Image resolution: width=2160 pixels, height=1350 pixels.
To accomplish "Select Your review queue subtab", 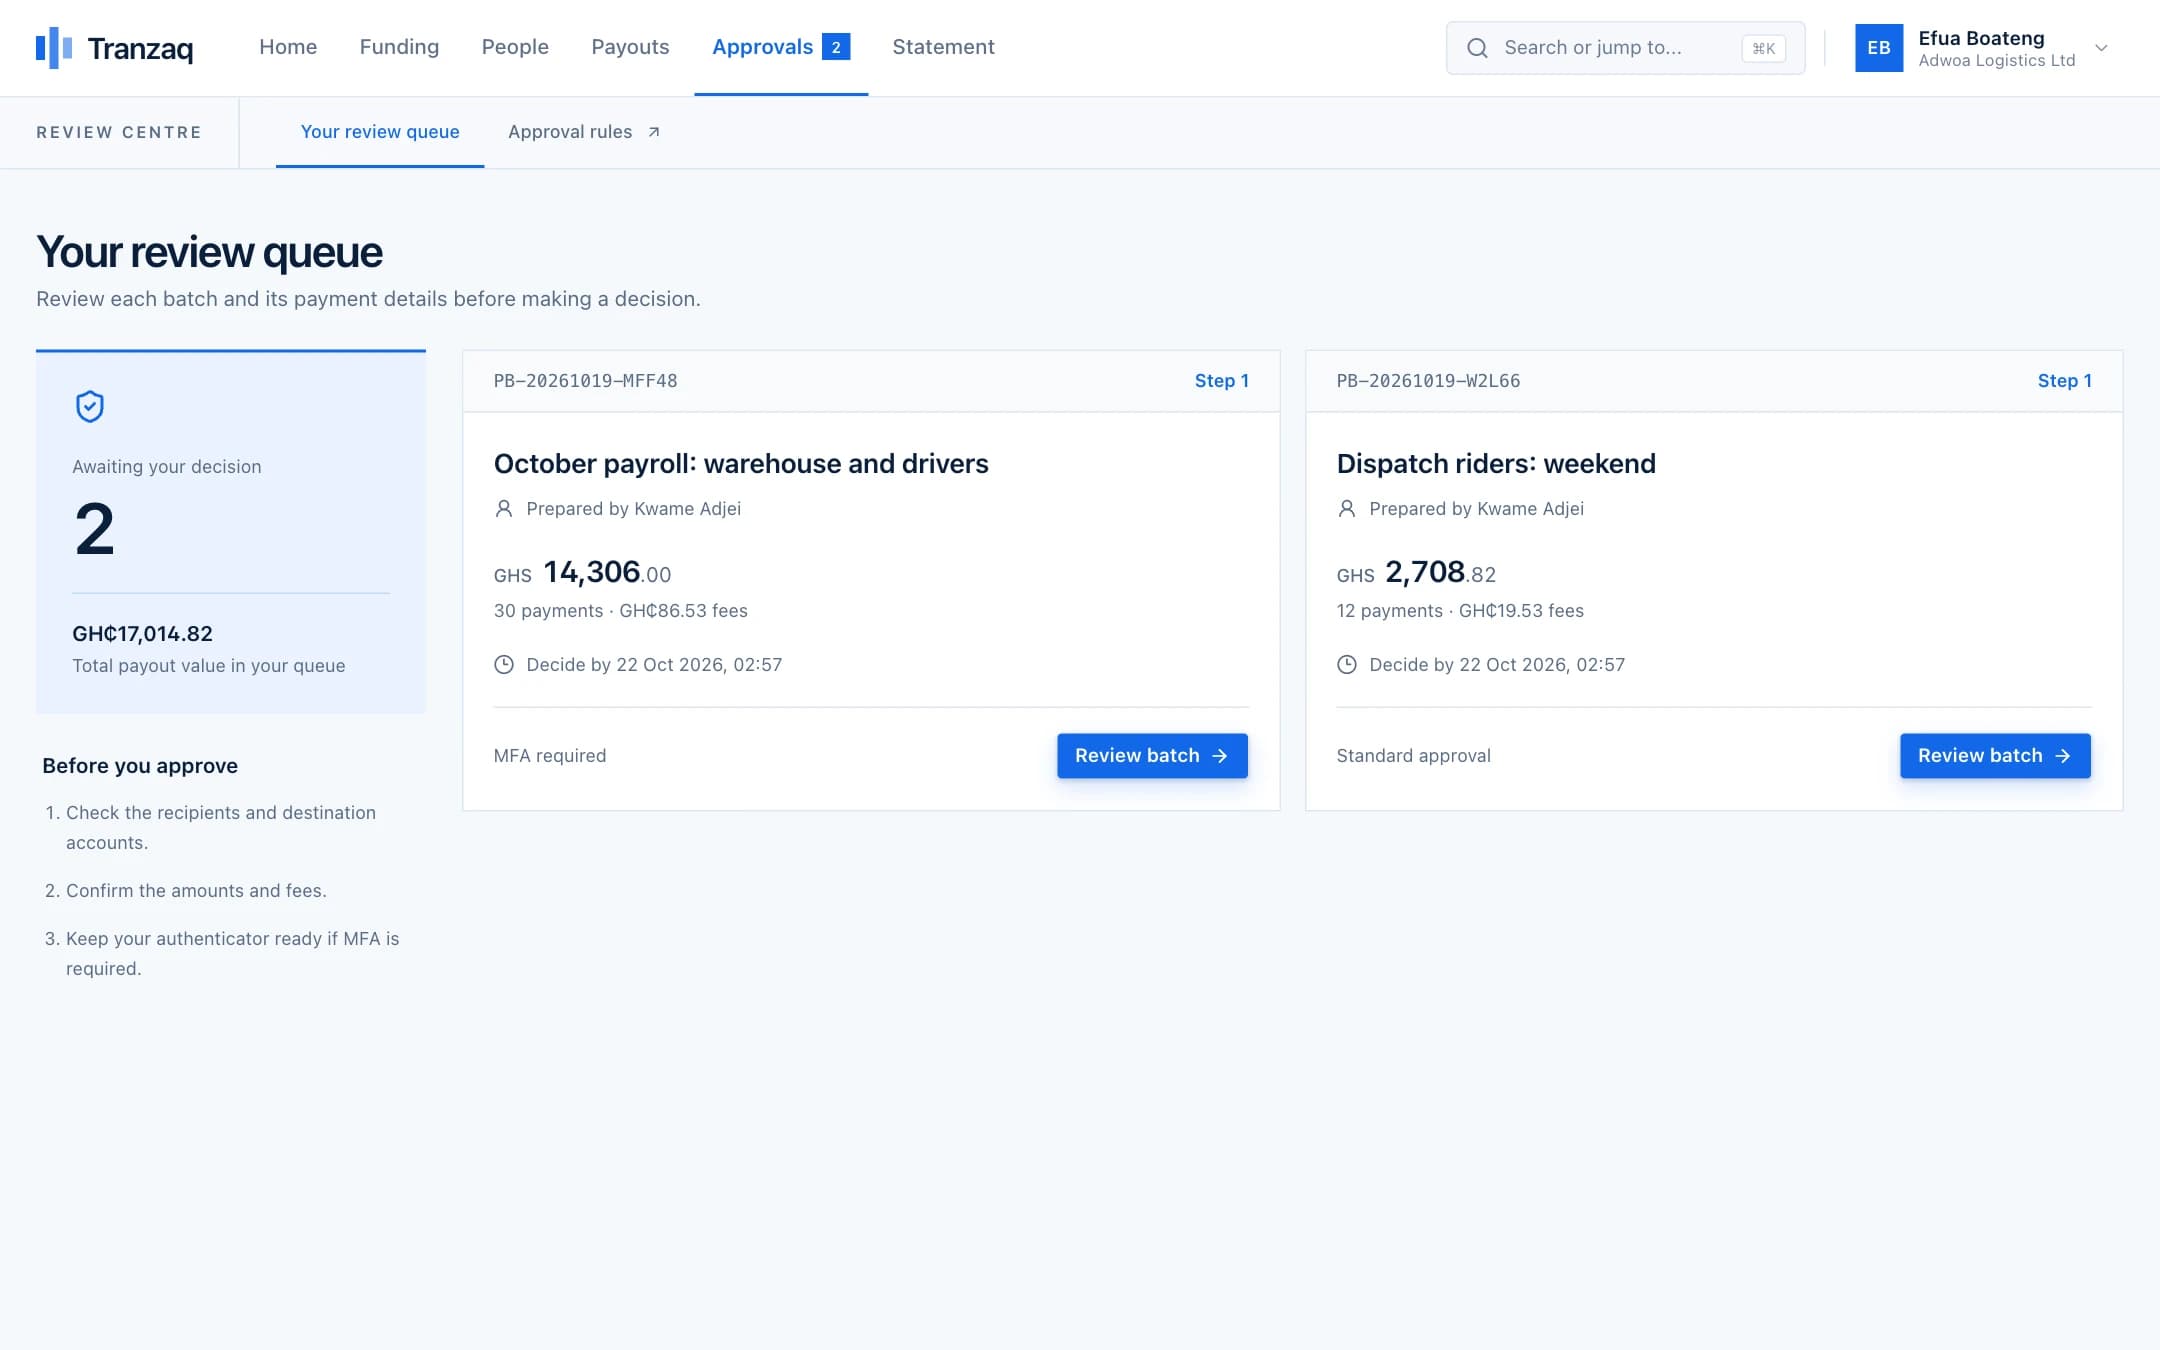I will point(380,132).
